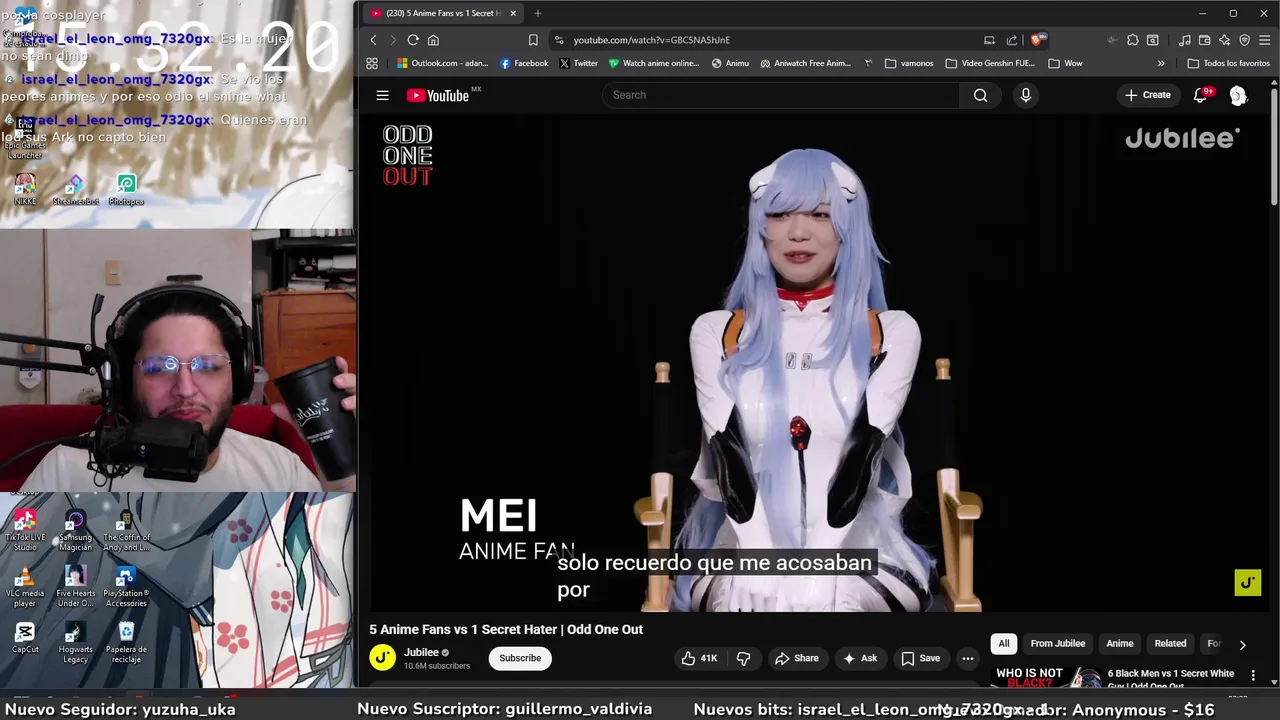1280x720 pixels.
Task: Open a new browser tab
Action: (x=537, y=13)
